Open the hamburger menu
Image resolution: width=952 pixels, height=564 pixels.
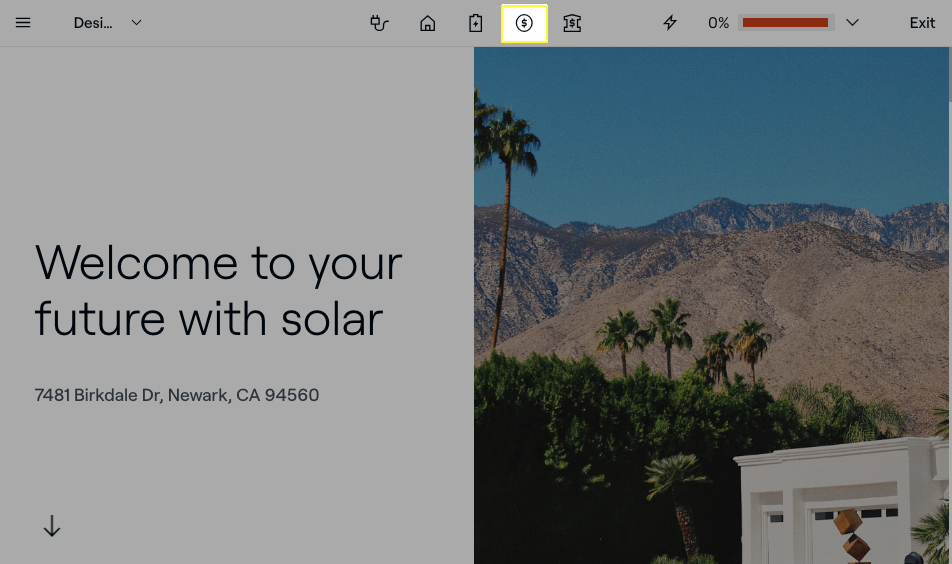[23, 23]
